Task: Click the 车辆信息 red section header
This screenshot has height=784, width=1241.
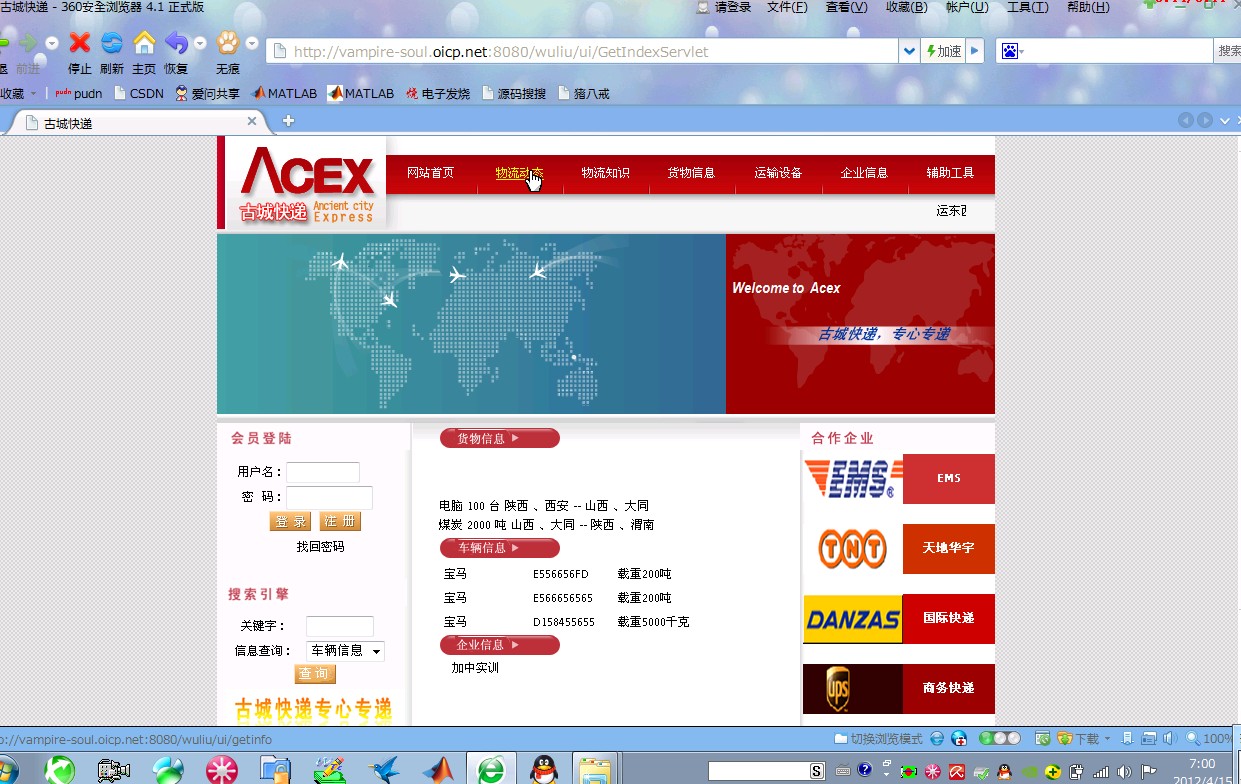Action: pyautogui.click(x=499, y=548)
